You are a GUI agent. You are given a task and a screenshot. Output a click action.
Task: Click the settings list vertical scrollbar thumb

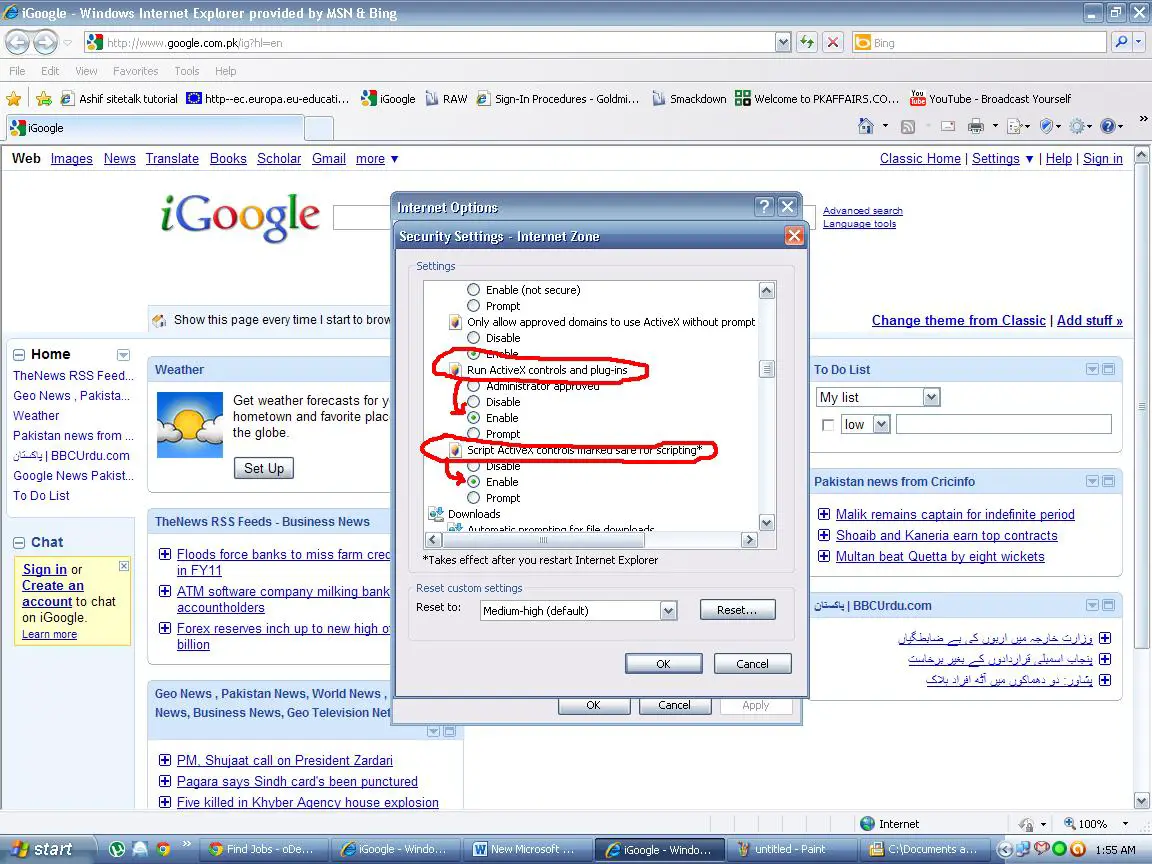766,368
